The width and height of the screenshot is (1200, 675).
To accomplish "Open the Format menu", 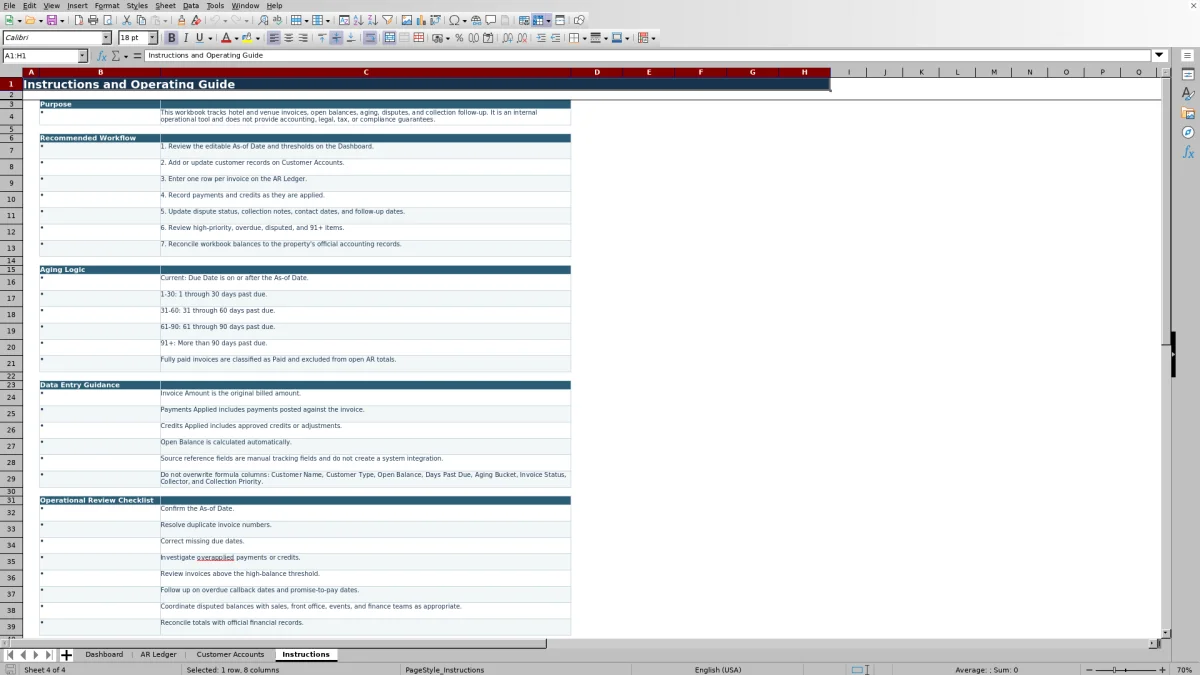I will coord(107,5).
